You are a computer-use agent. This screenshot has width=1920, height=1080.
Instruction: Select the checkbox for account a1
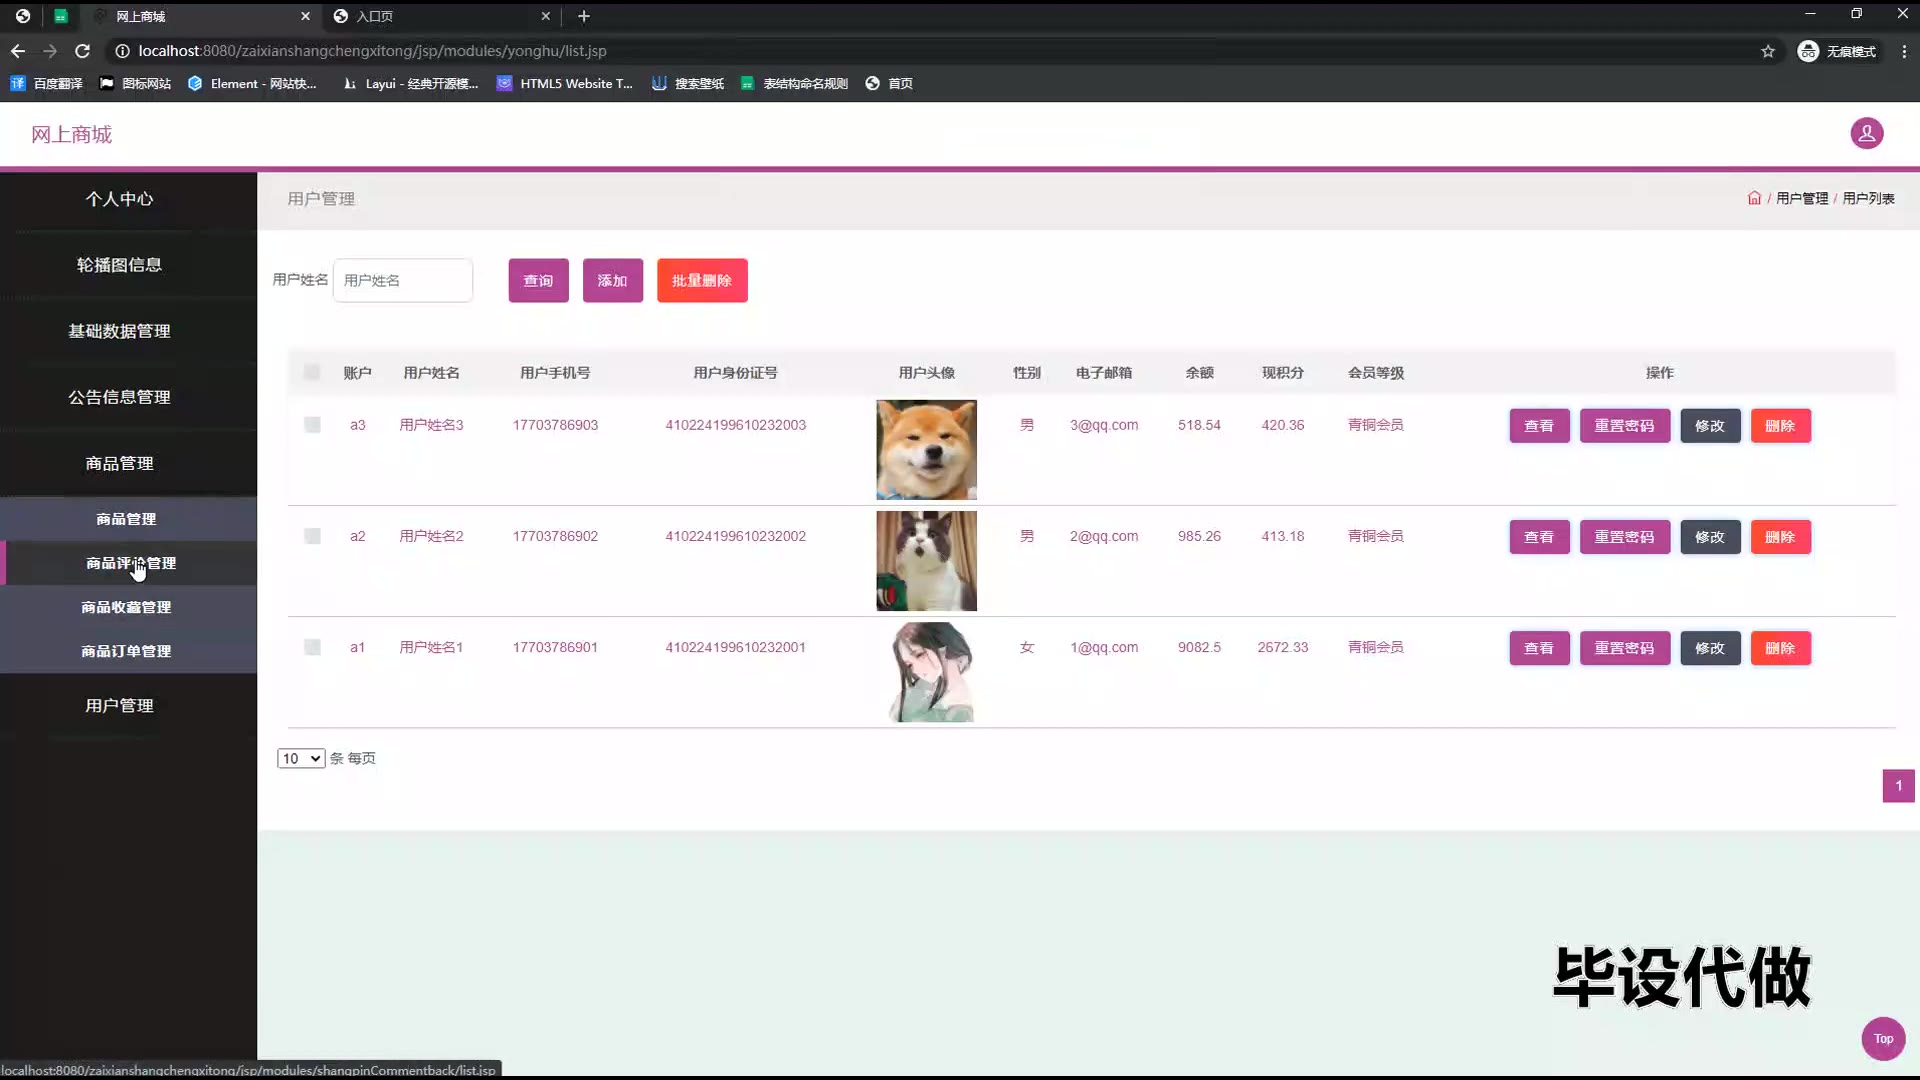tap(312, 647)
